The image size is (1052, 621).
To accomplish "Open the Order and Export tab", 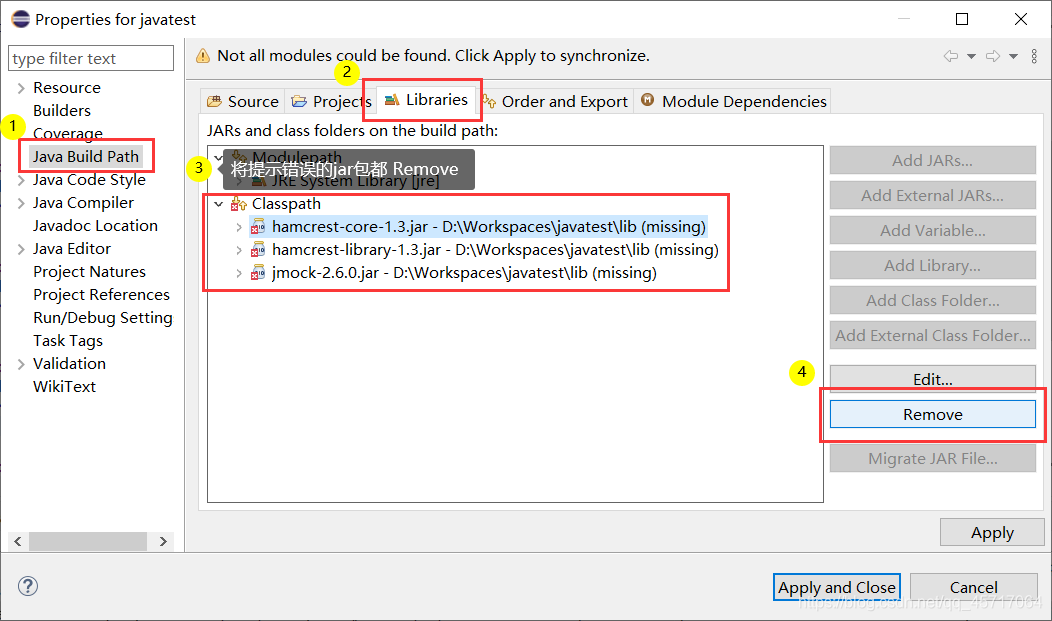I will coord(556,101).
